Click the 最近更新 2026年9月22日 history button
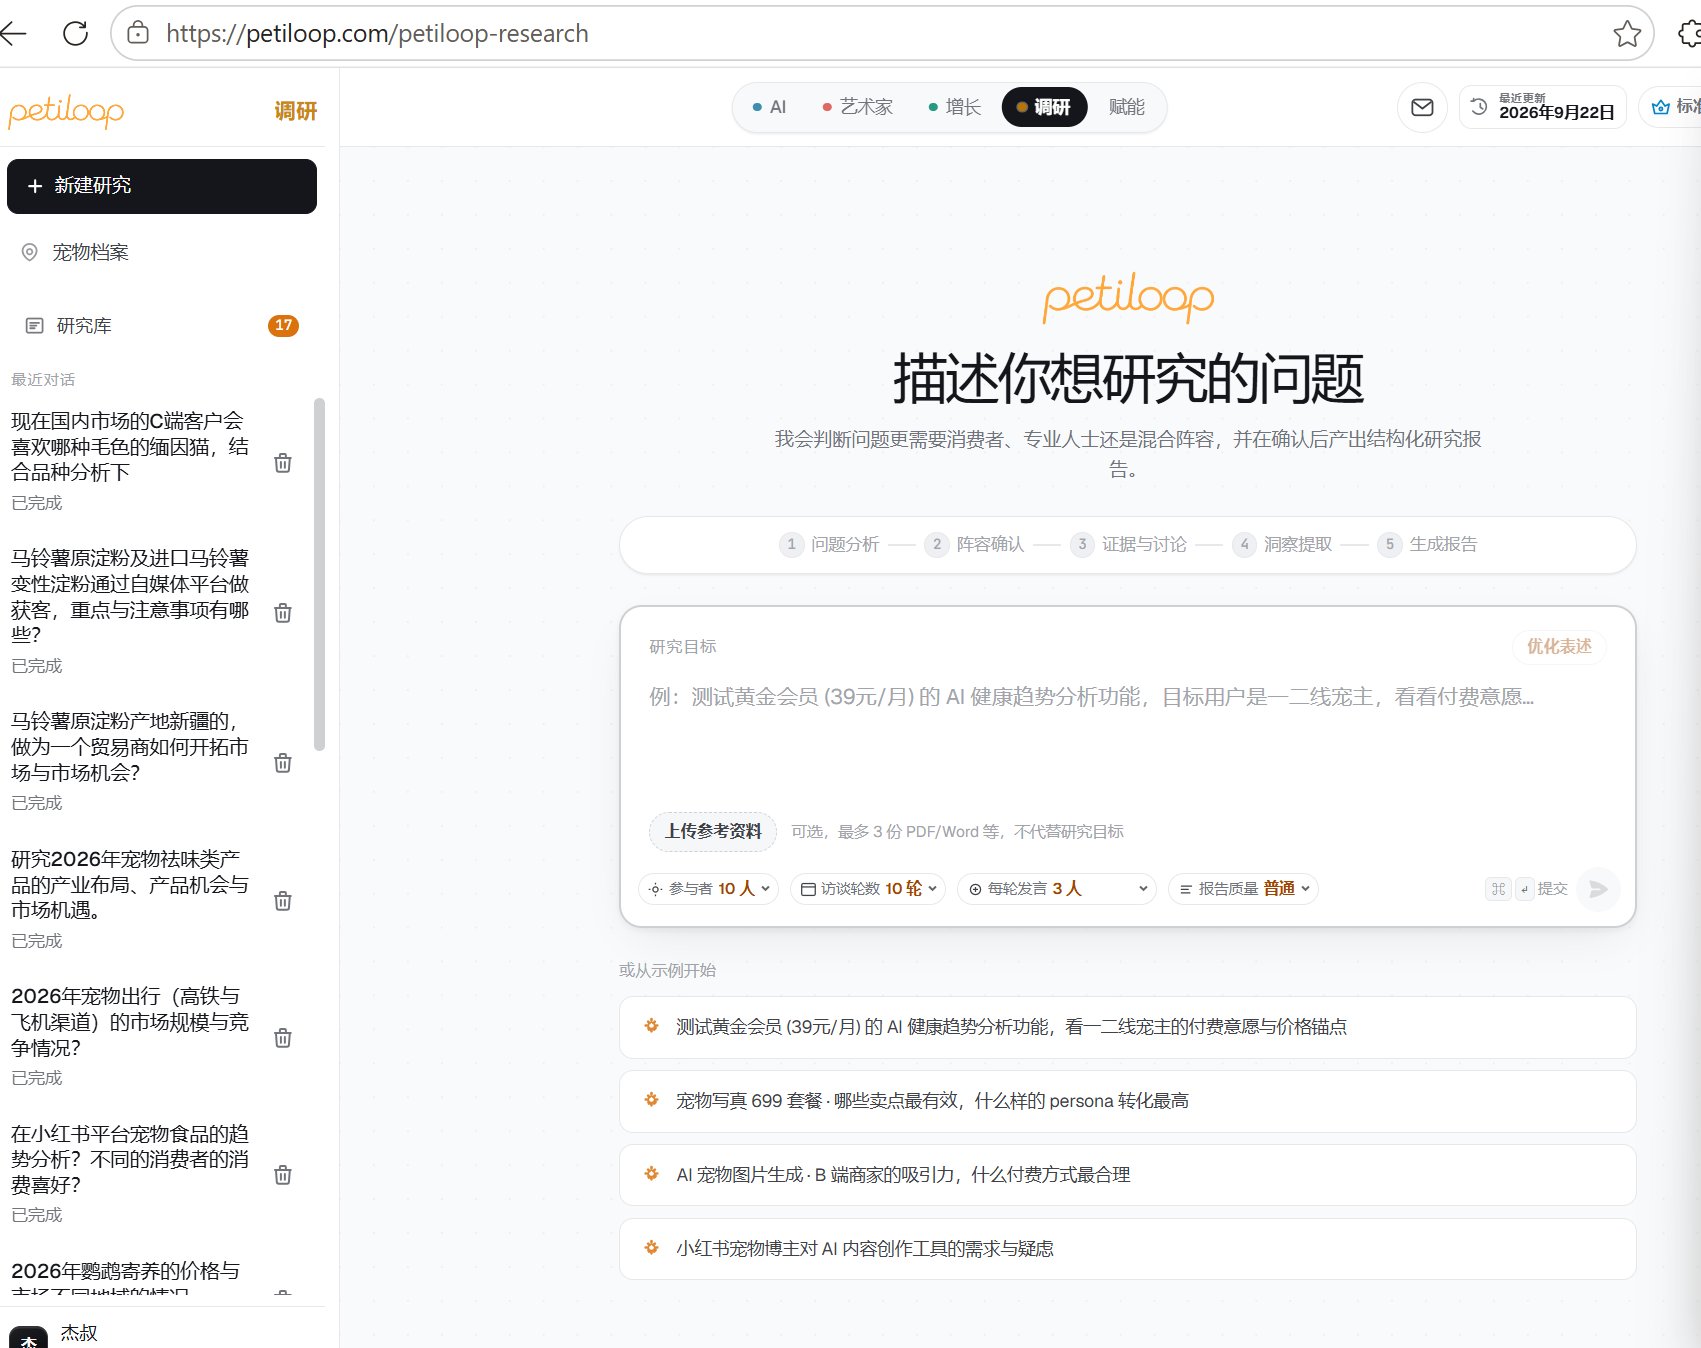 pyautogui.click(x=1543, y=107)
